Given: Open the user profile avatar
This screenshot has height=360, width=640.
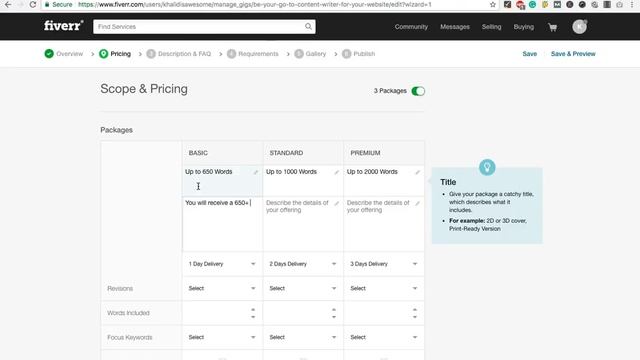Looking at the screenshot, I should coord(579,27).
